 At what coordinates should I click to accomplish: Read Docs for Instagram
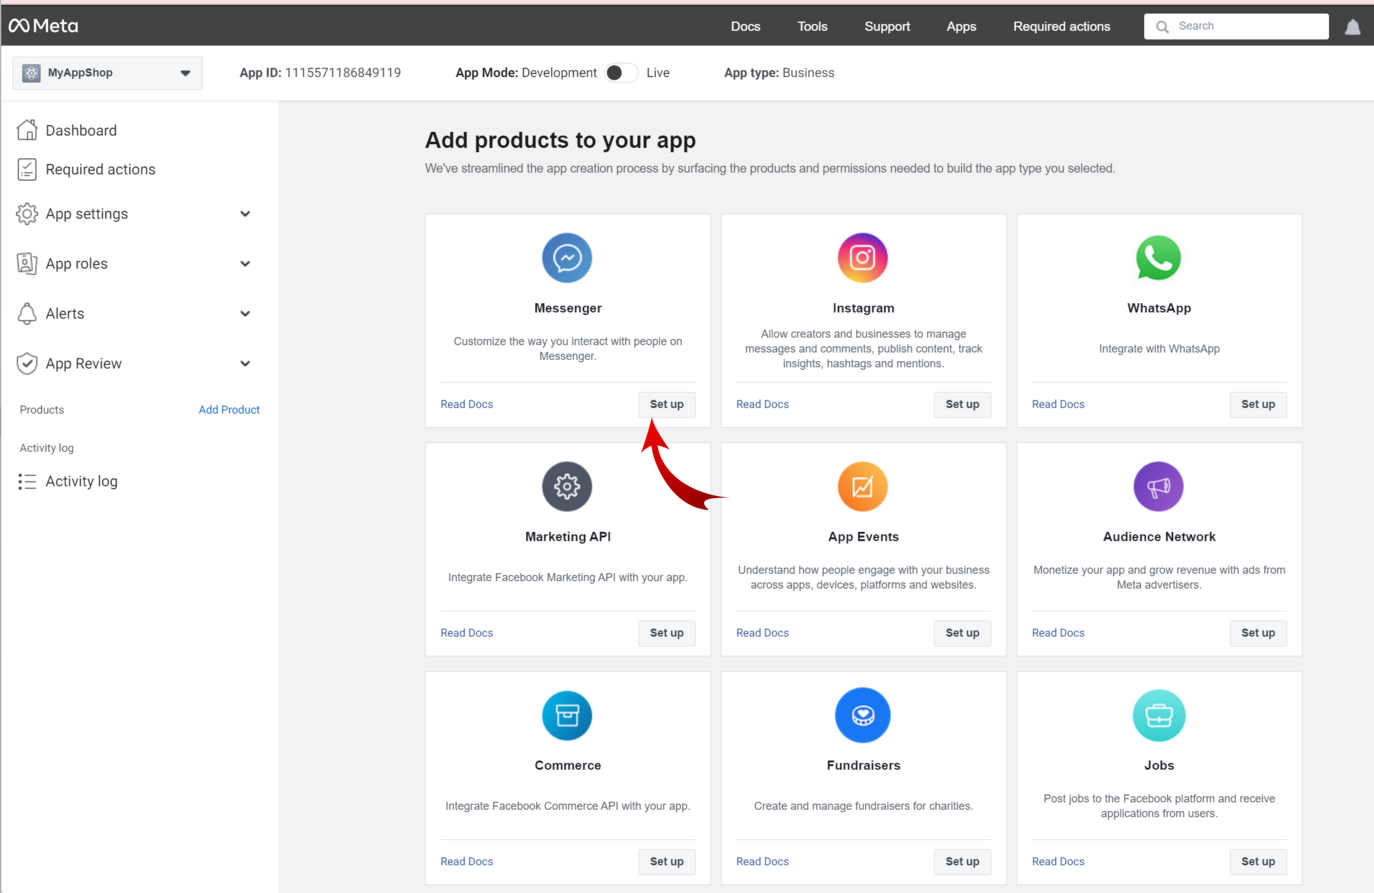[x=762, y=405]
